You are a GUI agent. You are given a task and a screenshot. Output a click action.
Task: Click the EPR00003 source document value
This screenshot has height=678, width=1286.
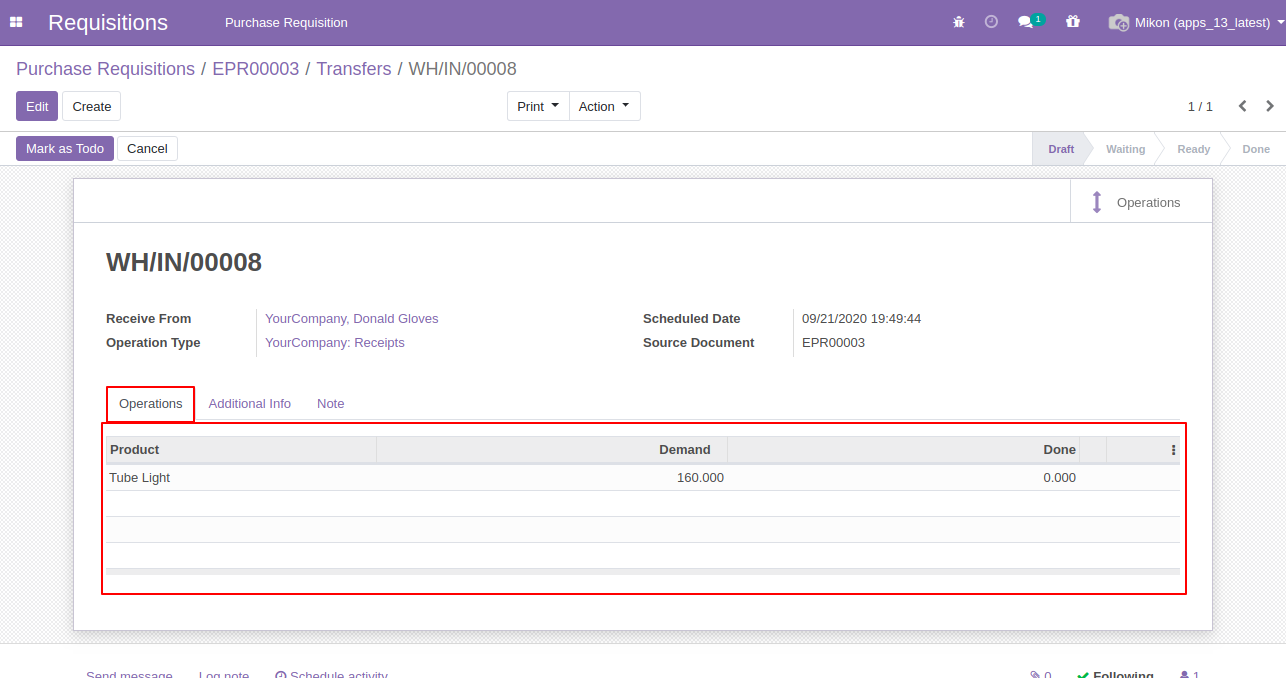pos(833,343)
